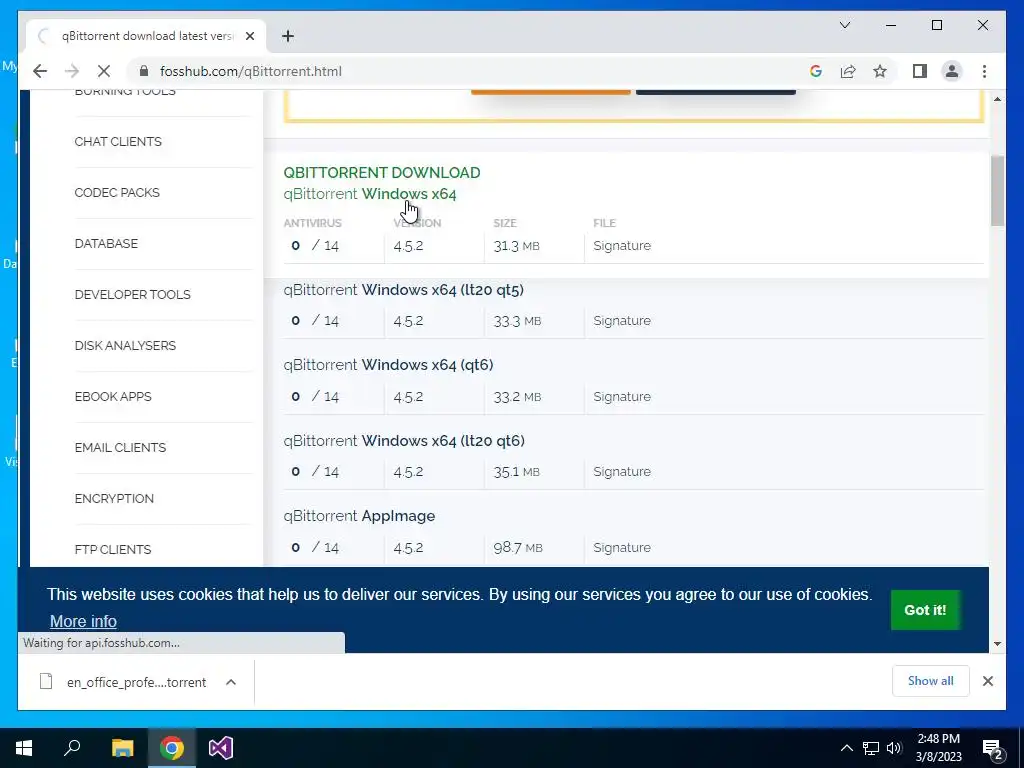
Task: Bookmark this page with the star
Action: point(880,71)
